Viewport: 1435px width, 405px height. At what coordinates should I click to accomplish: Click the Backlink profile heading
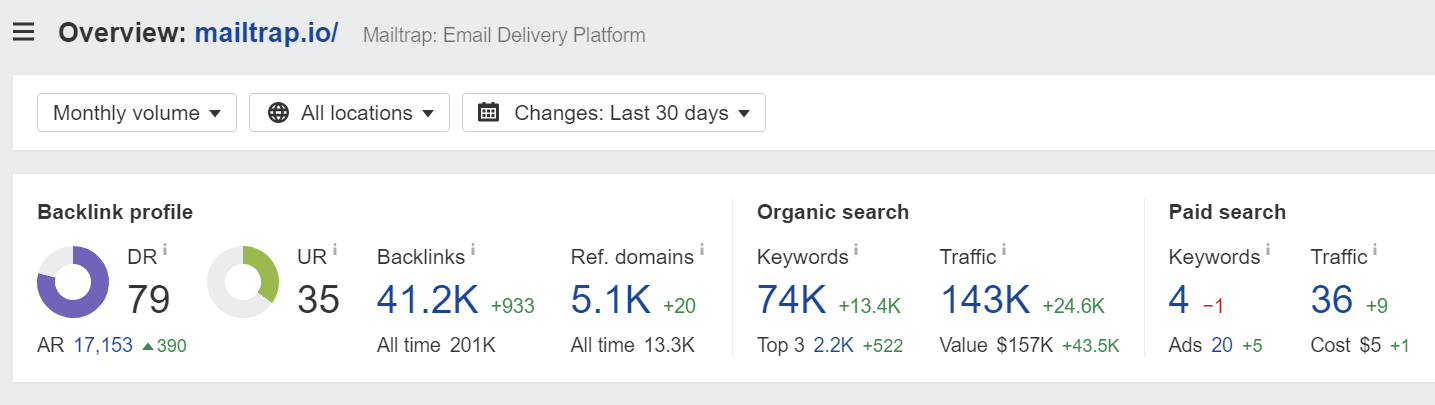click(x=115, y=212)
